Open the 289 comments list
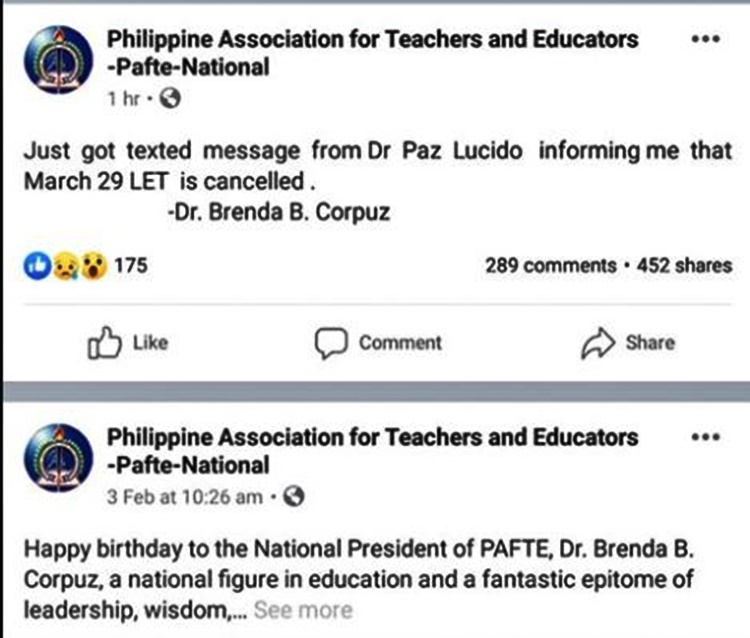 coord(550,265)
